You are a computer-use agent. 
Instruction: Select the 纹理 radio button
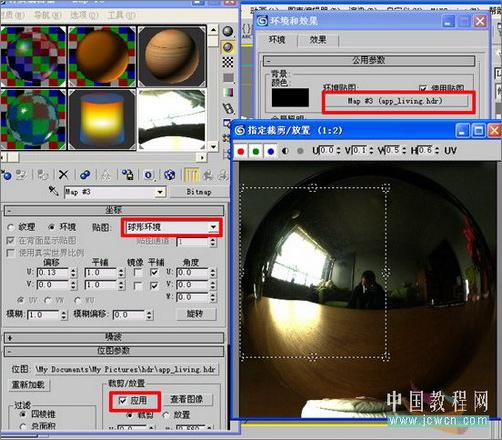11,228
